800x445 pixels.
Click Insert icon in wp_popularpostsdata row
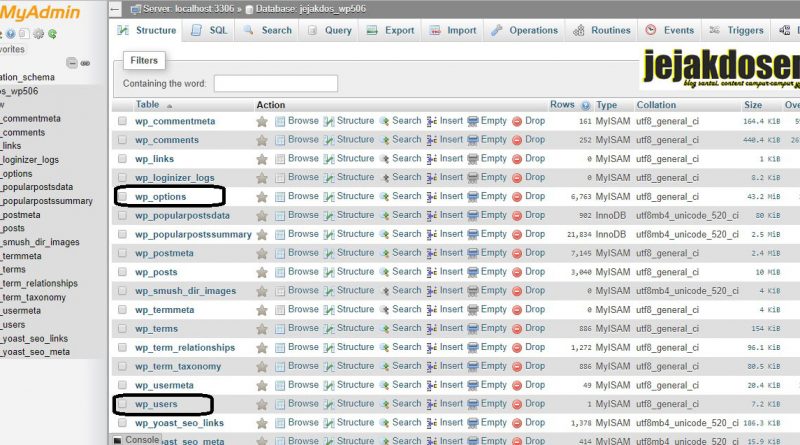[432, 215]
